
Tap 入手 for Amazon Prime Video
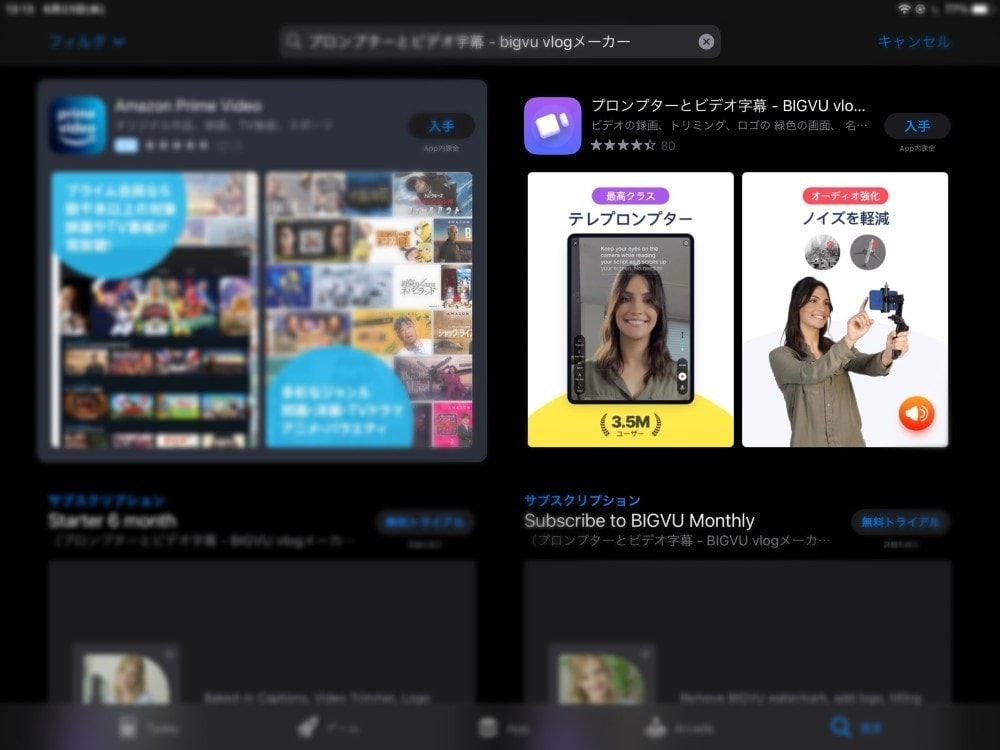pos(441,126)
